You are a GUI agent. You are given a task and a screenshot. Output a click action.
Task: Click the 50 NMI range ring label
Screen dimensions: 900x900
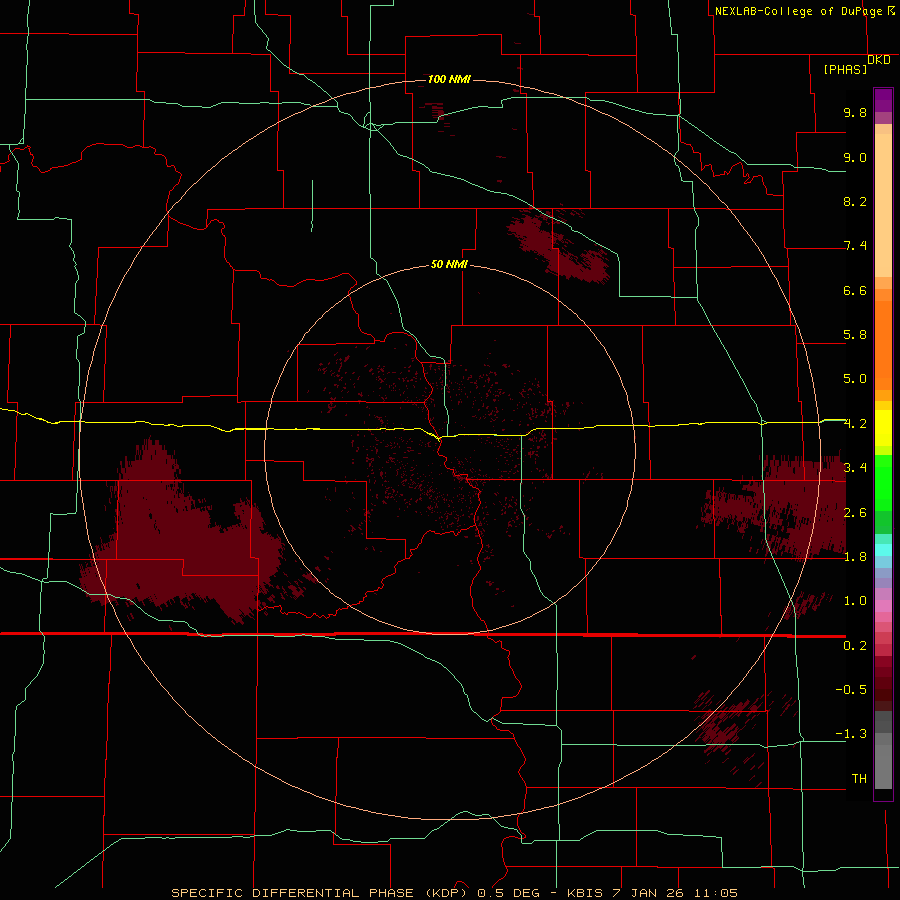[449, 264]
